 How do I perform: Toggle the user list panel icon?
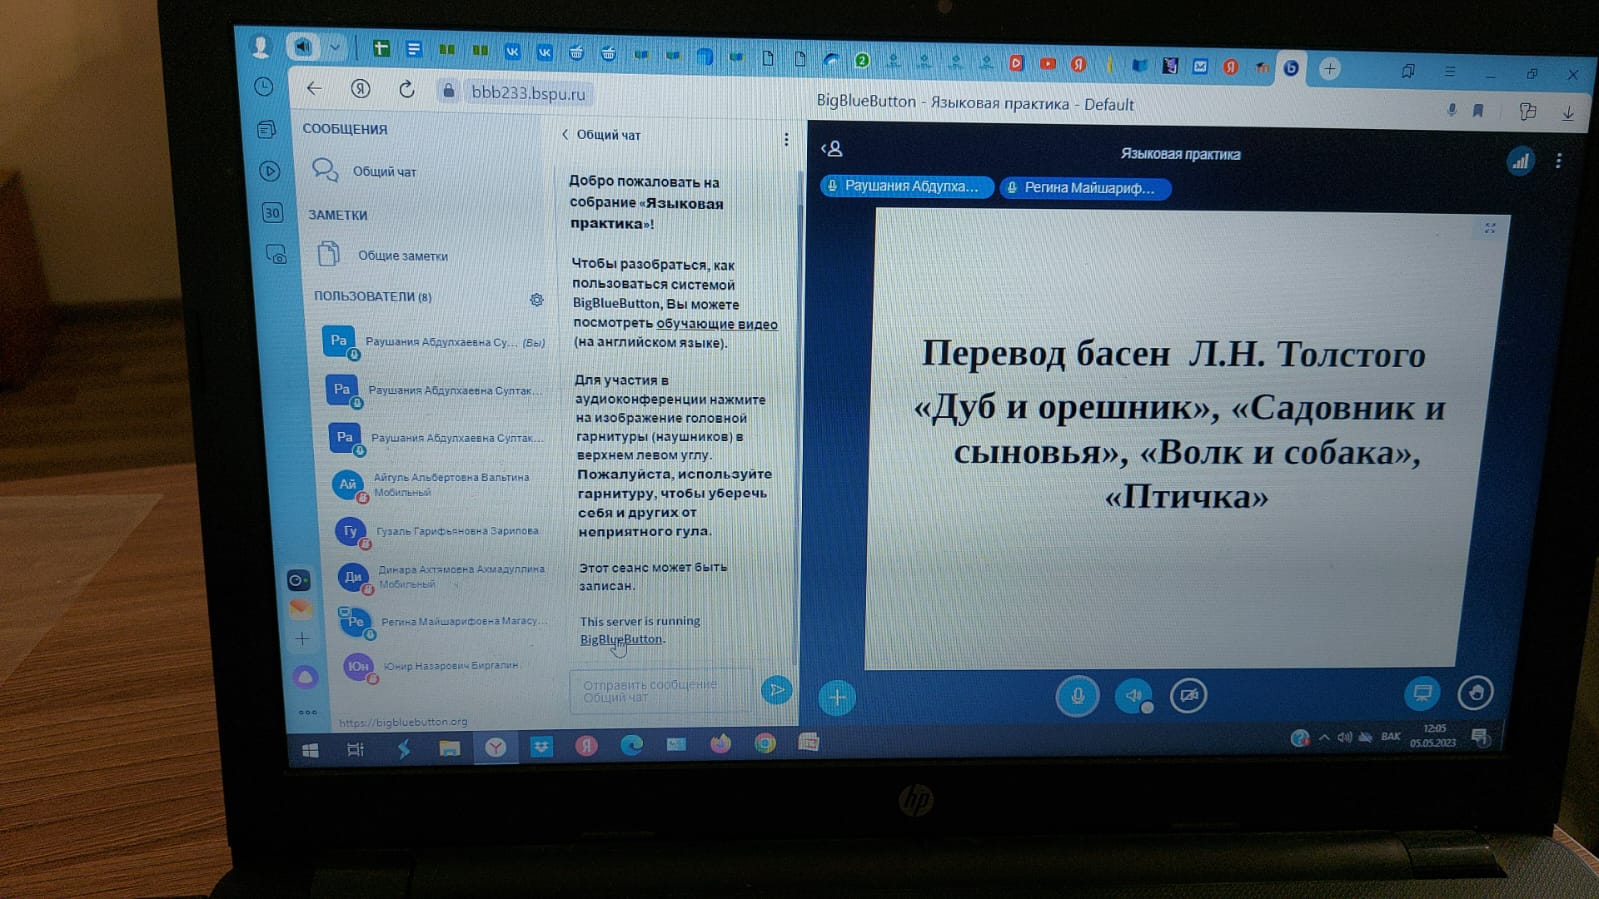pos(832,149)
